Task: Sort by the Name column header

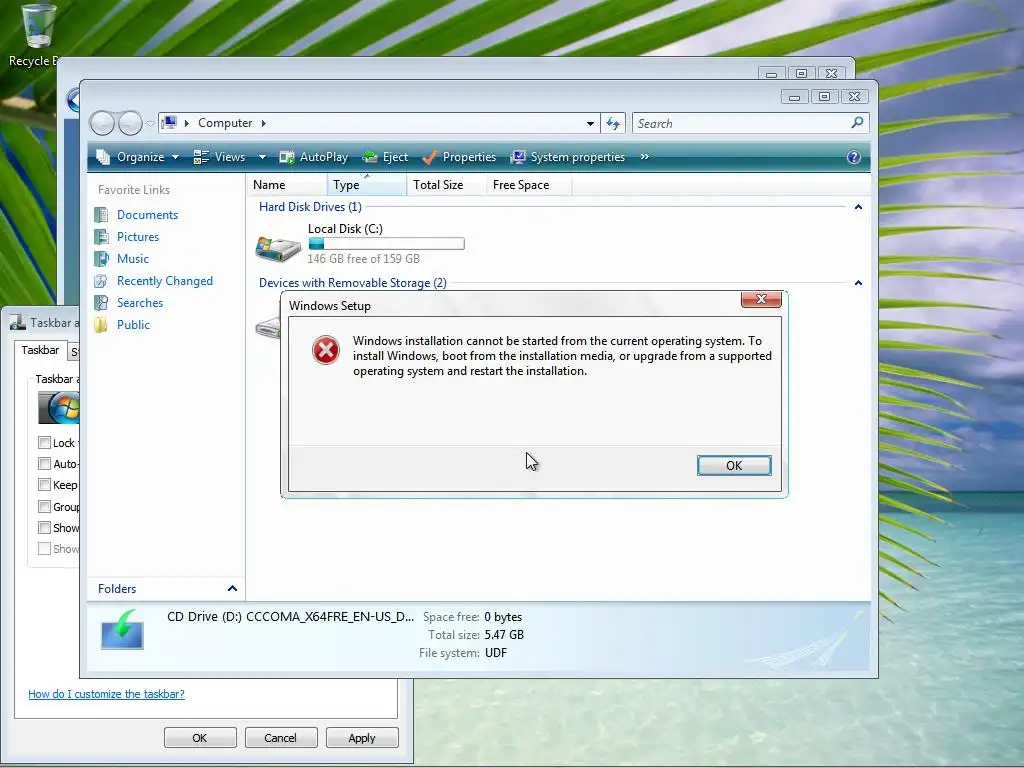Action: 287,185
